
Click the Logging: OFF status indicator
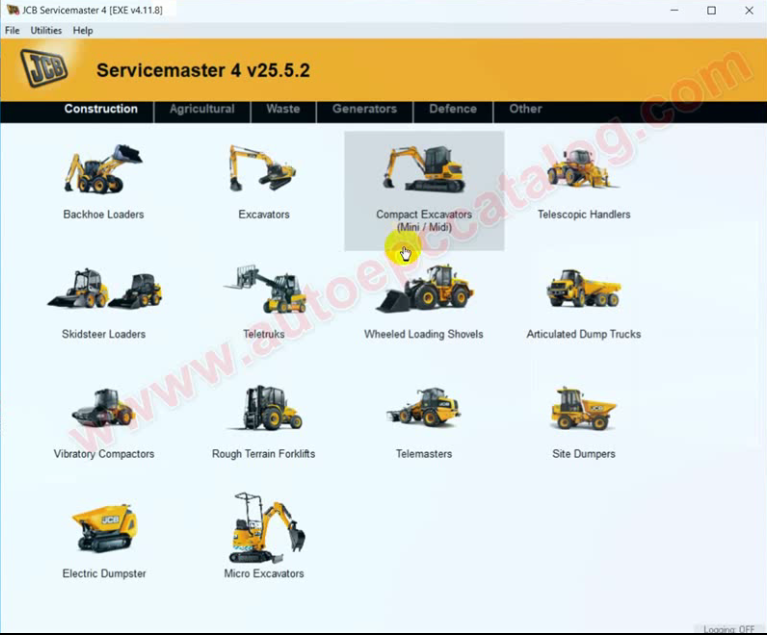[x=728, y=630]
